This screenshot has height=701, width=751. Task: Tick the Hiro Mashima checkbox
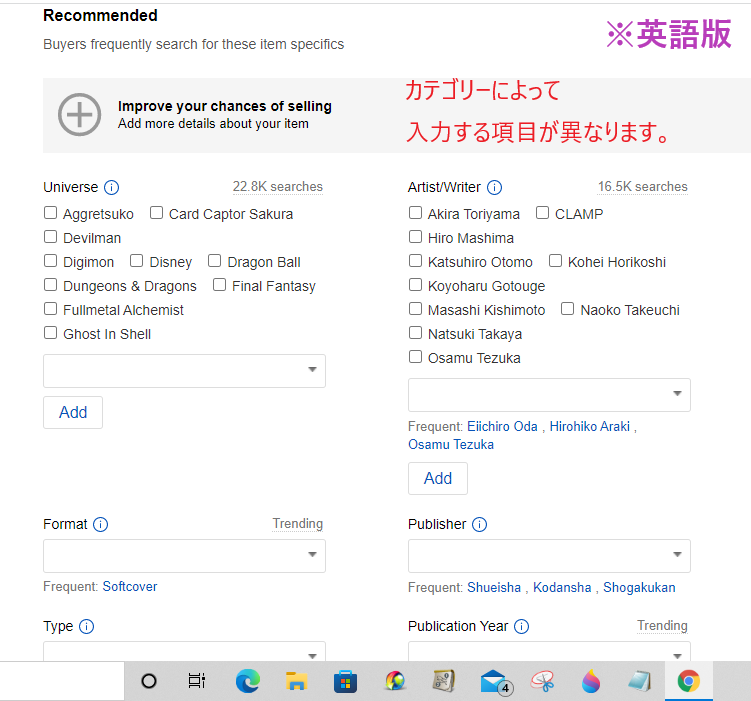coord(415,237)
